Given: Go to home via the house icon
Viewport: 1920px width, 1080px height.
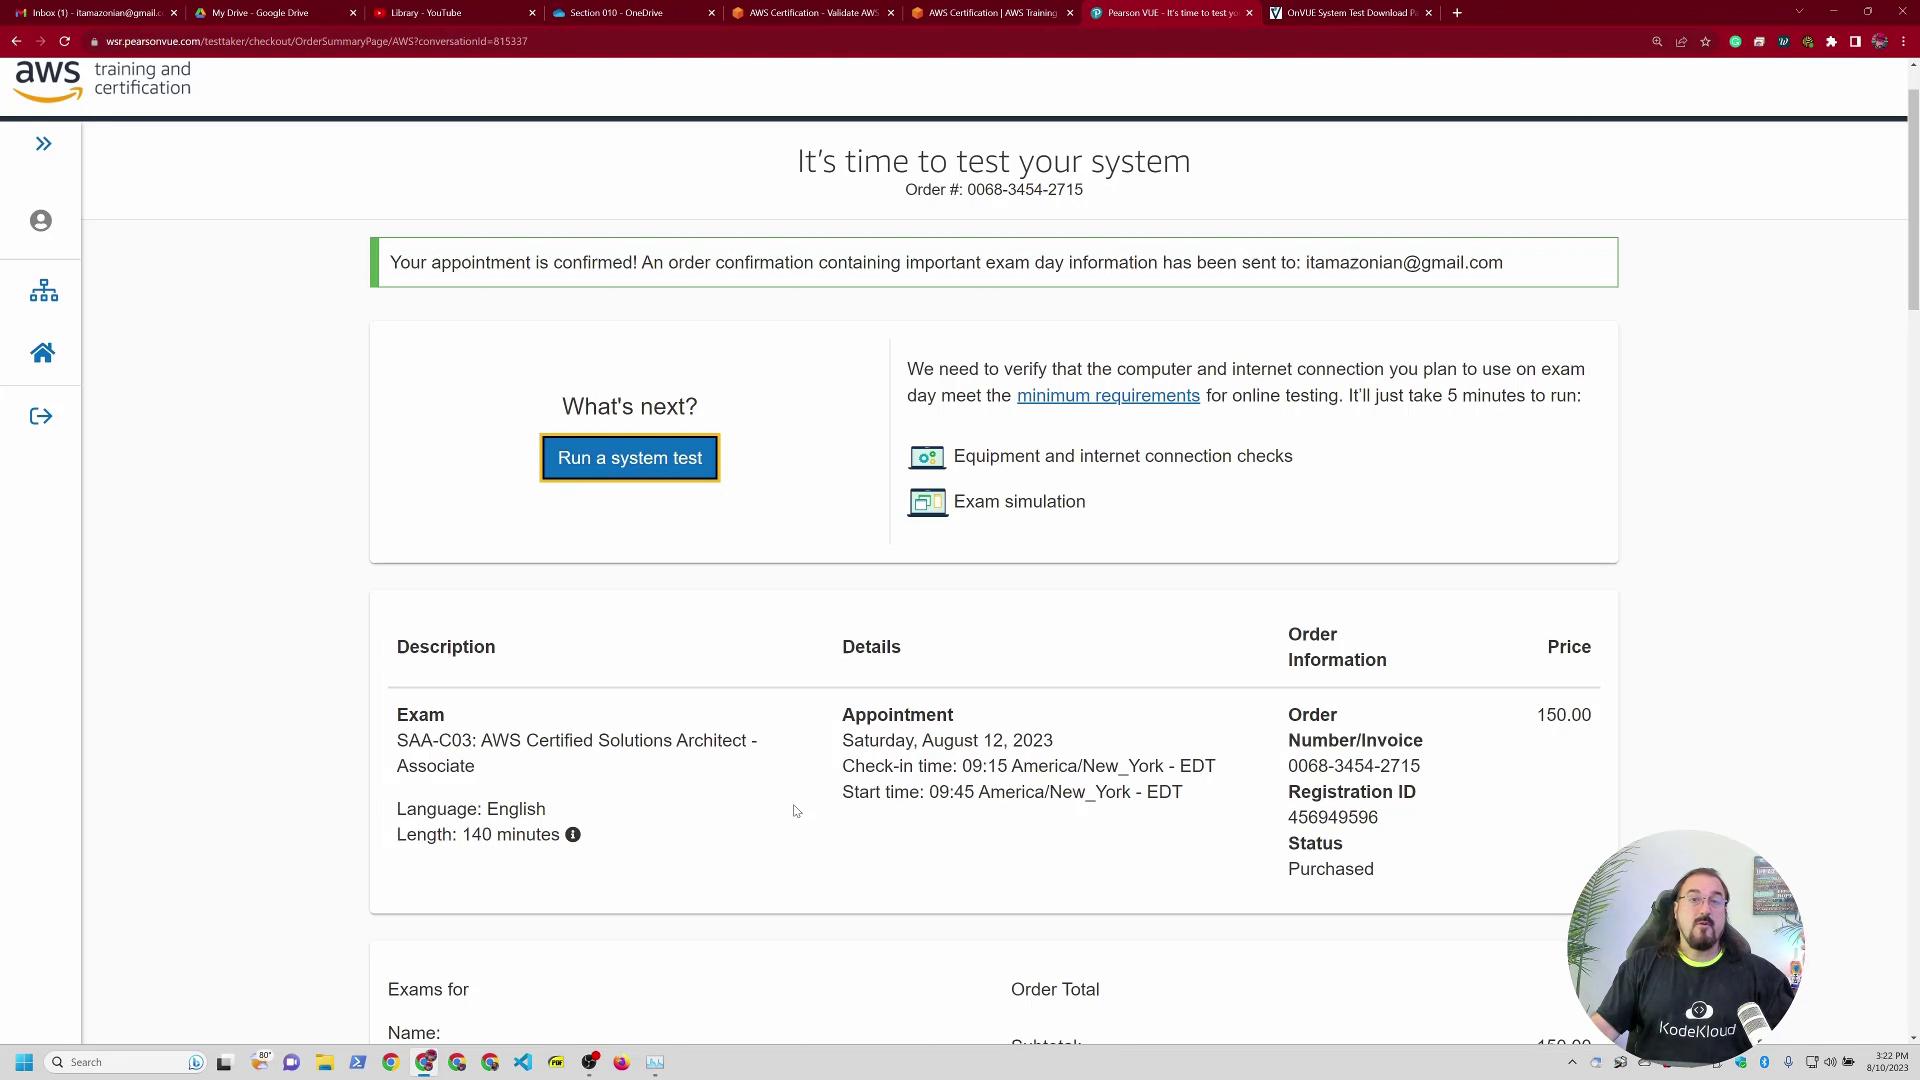Looking at the screenshot, I should [42, 353].
